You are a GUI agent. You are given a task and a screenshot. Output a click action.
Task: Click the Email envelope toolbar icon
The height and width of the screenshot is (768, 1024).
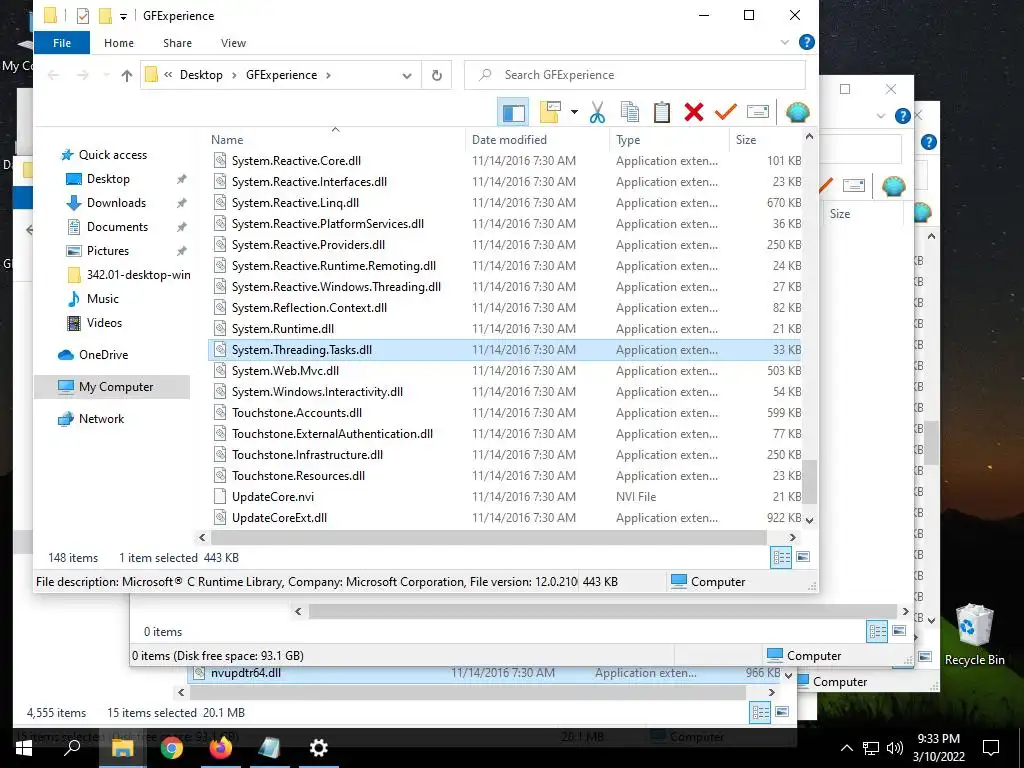click(758, 112)
